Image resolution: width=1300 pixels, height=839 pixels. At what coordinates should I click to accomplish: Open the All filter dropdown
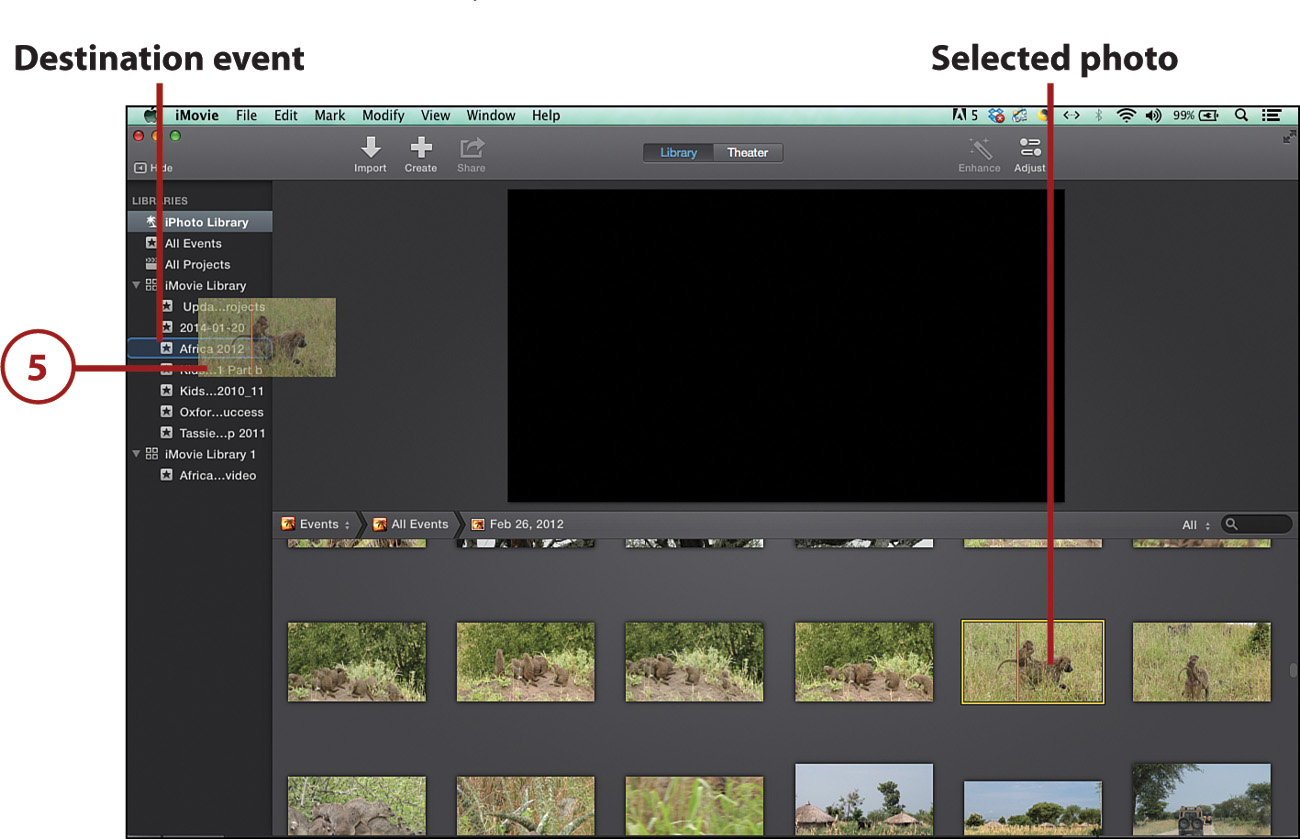click(1196, 525)
